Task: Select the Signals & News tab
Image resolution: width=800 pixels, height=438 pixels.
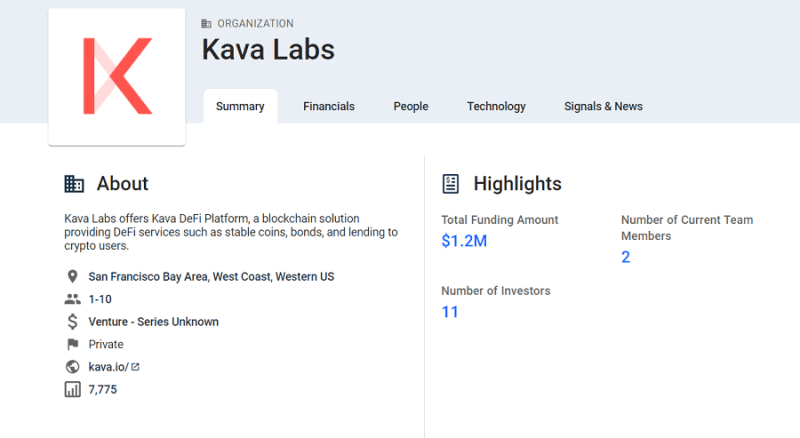Action: tap(603, 106)
